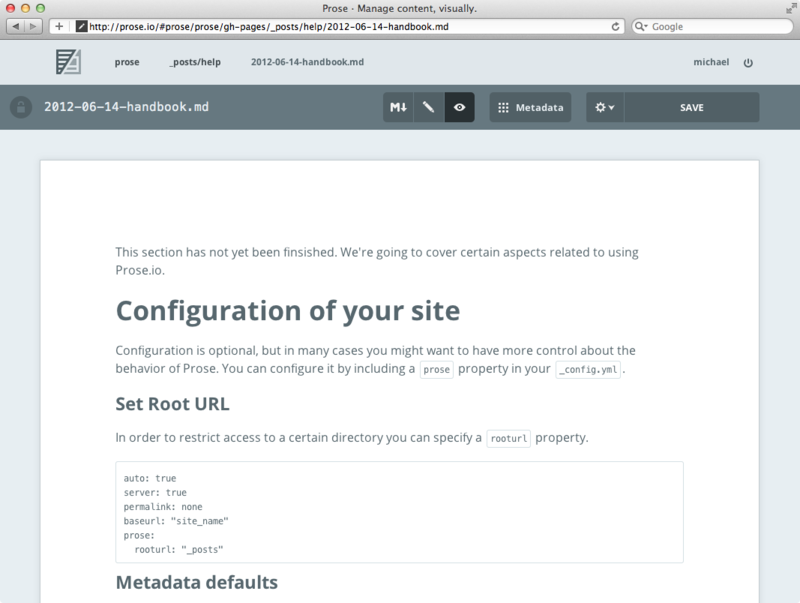The width and height of the screenshot is (800, 603).
Task: Open the _posts/help breadcrumb folder
Action: [x=195, y=62]
